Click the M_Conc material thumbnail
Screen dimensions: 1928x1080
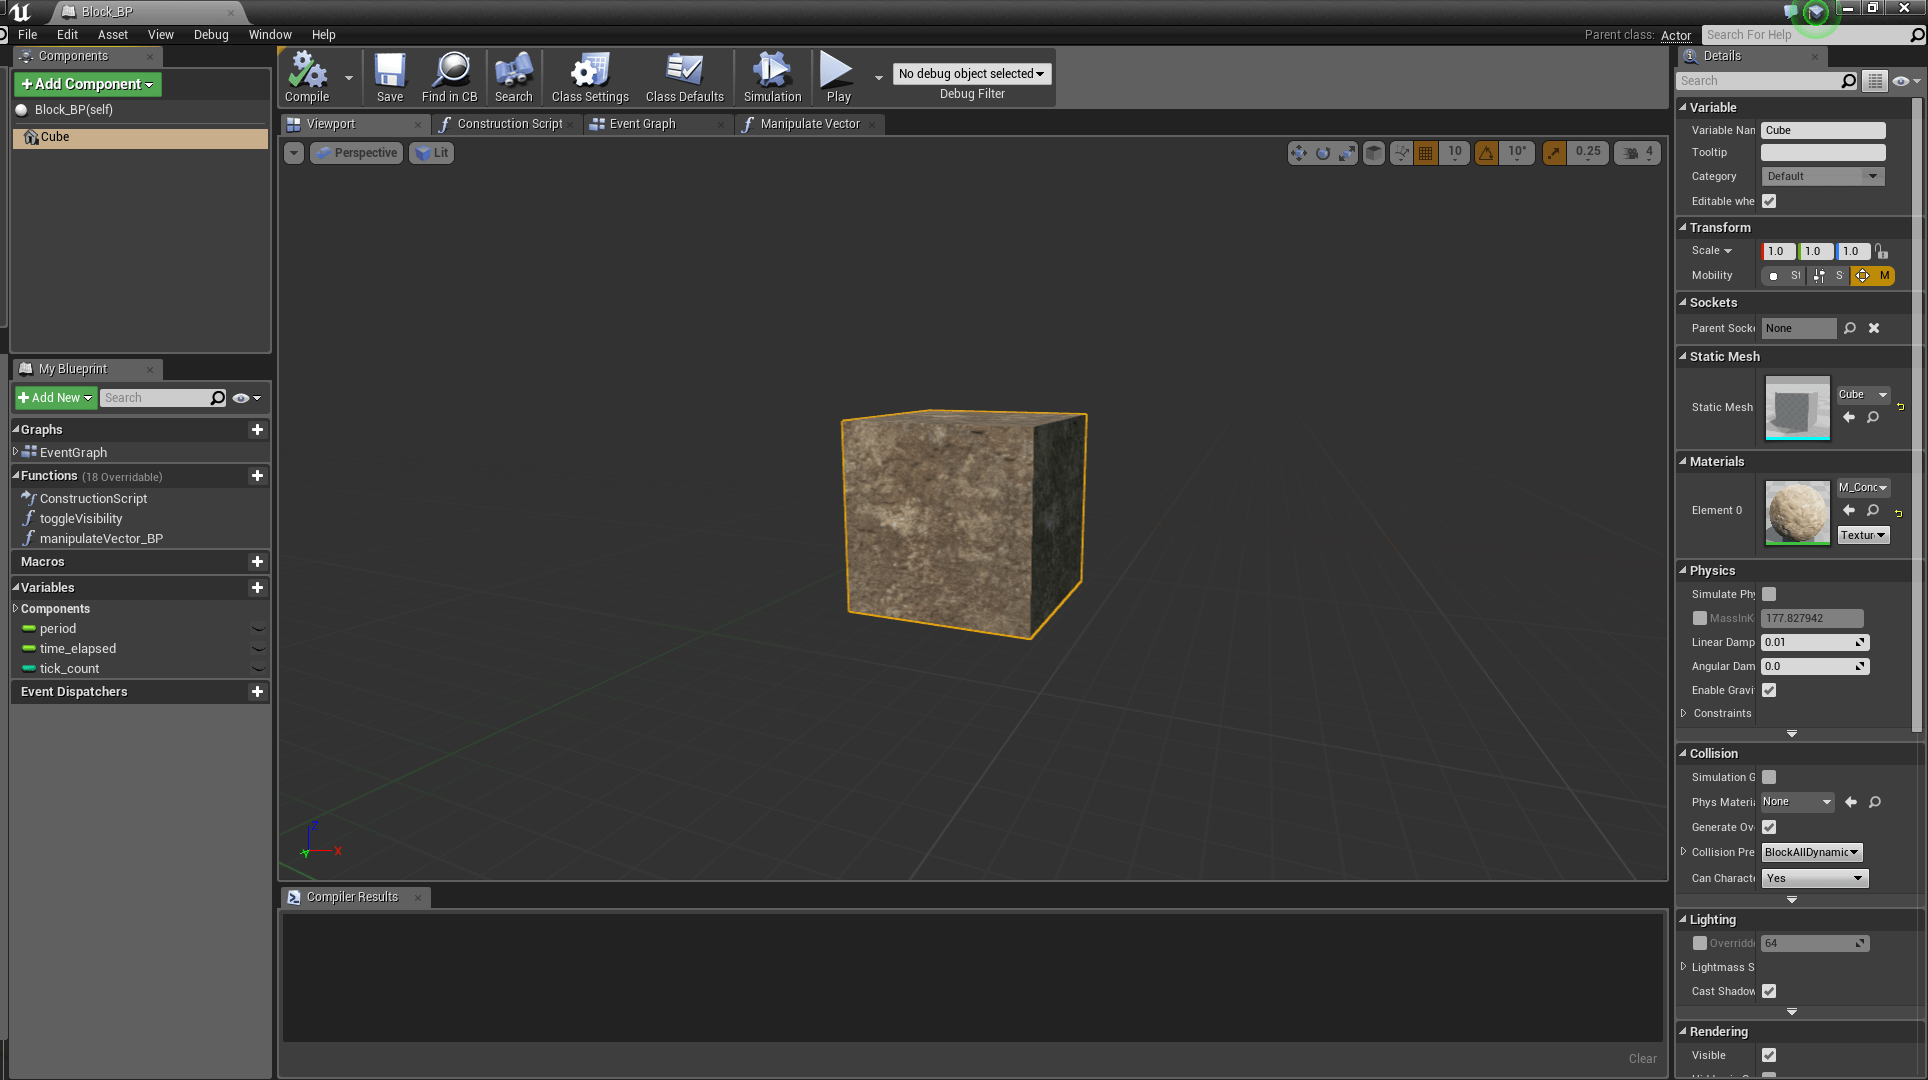pyautogui.click(x=1796, y=513)
